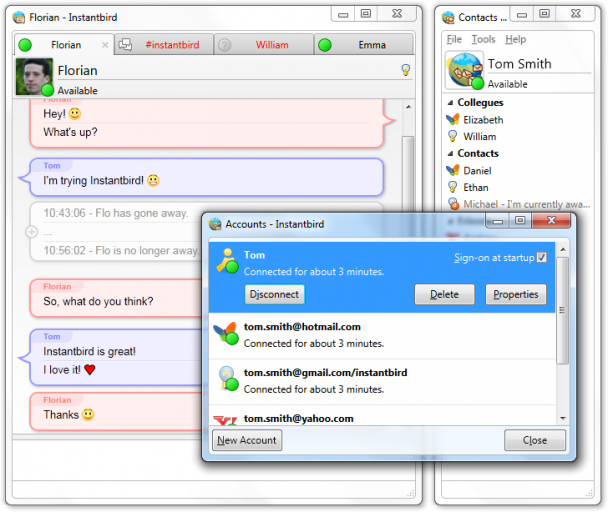
Task: Click the hotmail account protocol icon
Action: coord(227,333)
